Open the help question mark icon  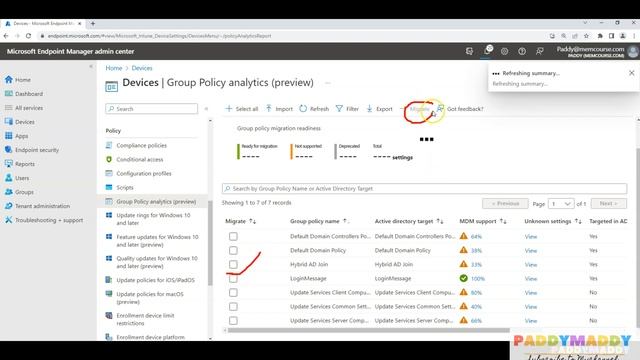(x=522, y=51)
